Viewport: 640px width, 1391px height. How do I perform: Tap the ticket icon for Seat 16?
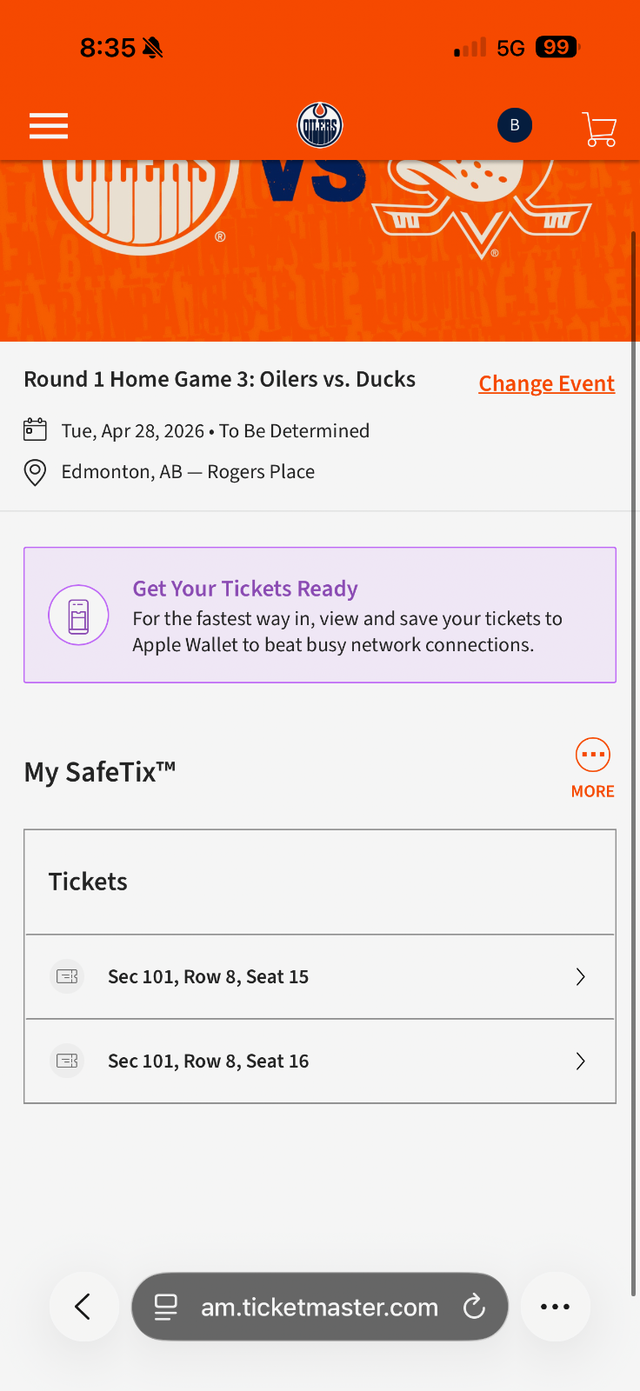coord(67,1061)
